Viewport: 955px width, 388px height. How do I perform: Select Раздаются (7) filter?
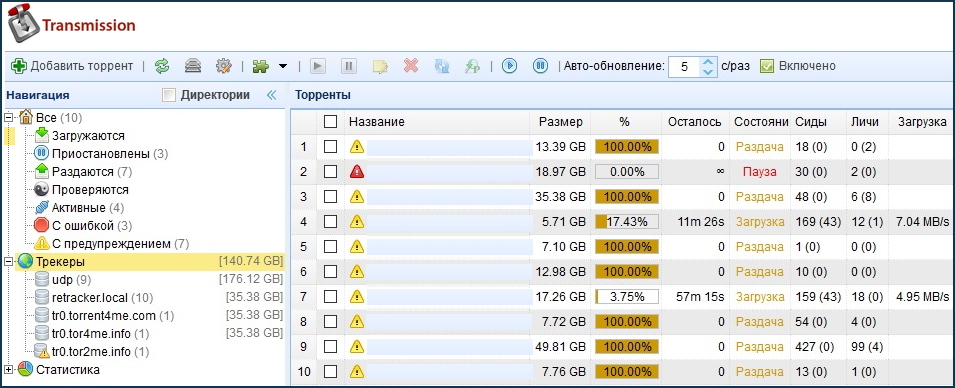[x=83, y=172]
